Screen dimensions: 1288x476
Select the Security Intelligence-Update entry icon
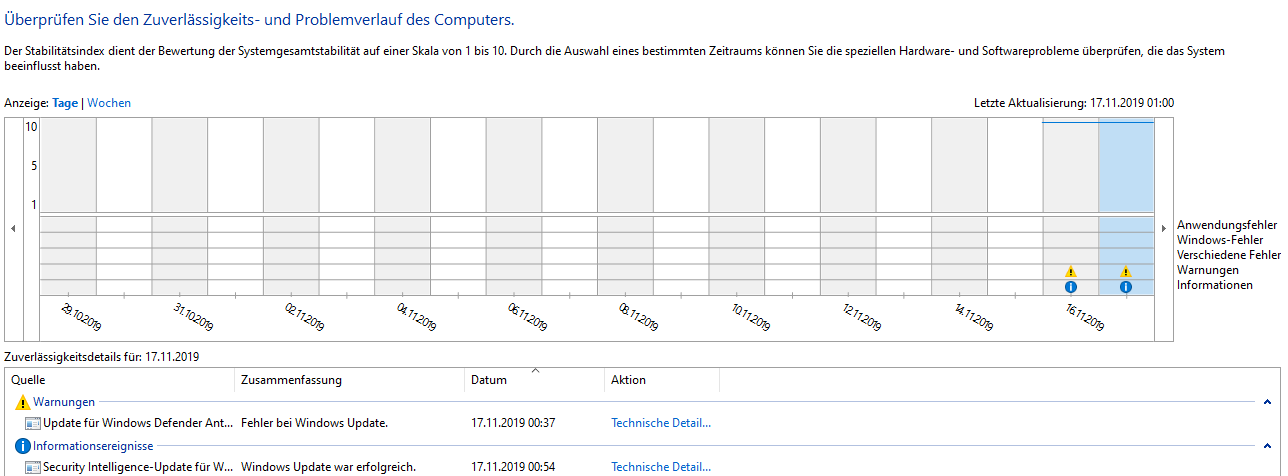[33, 467]
